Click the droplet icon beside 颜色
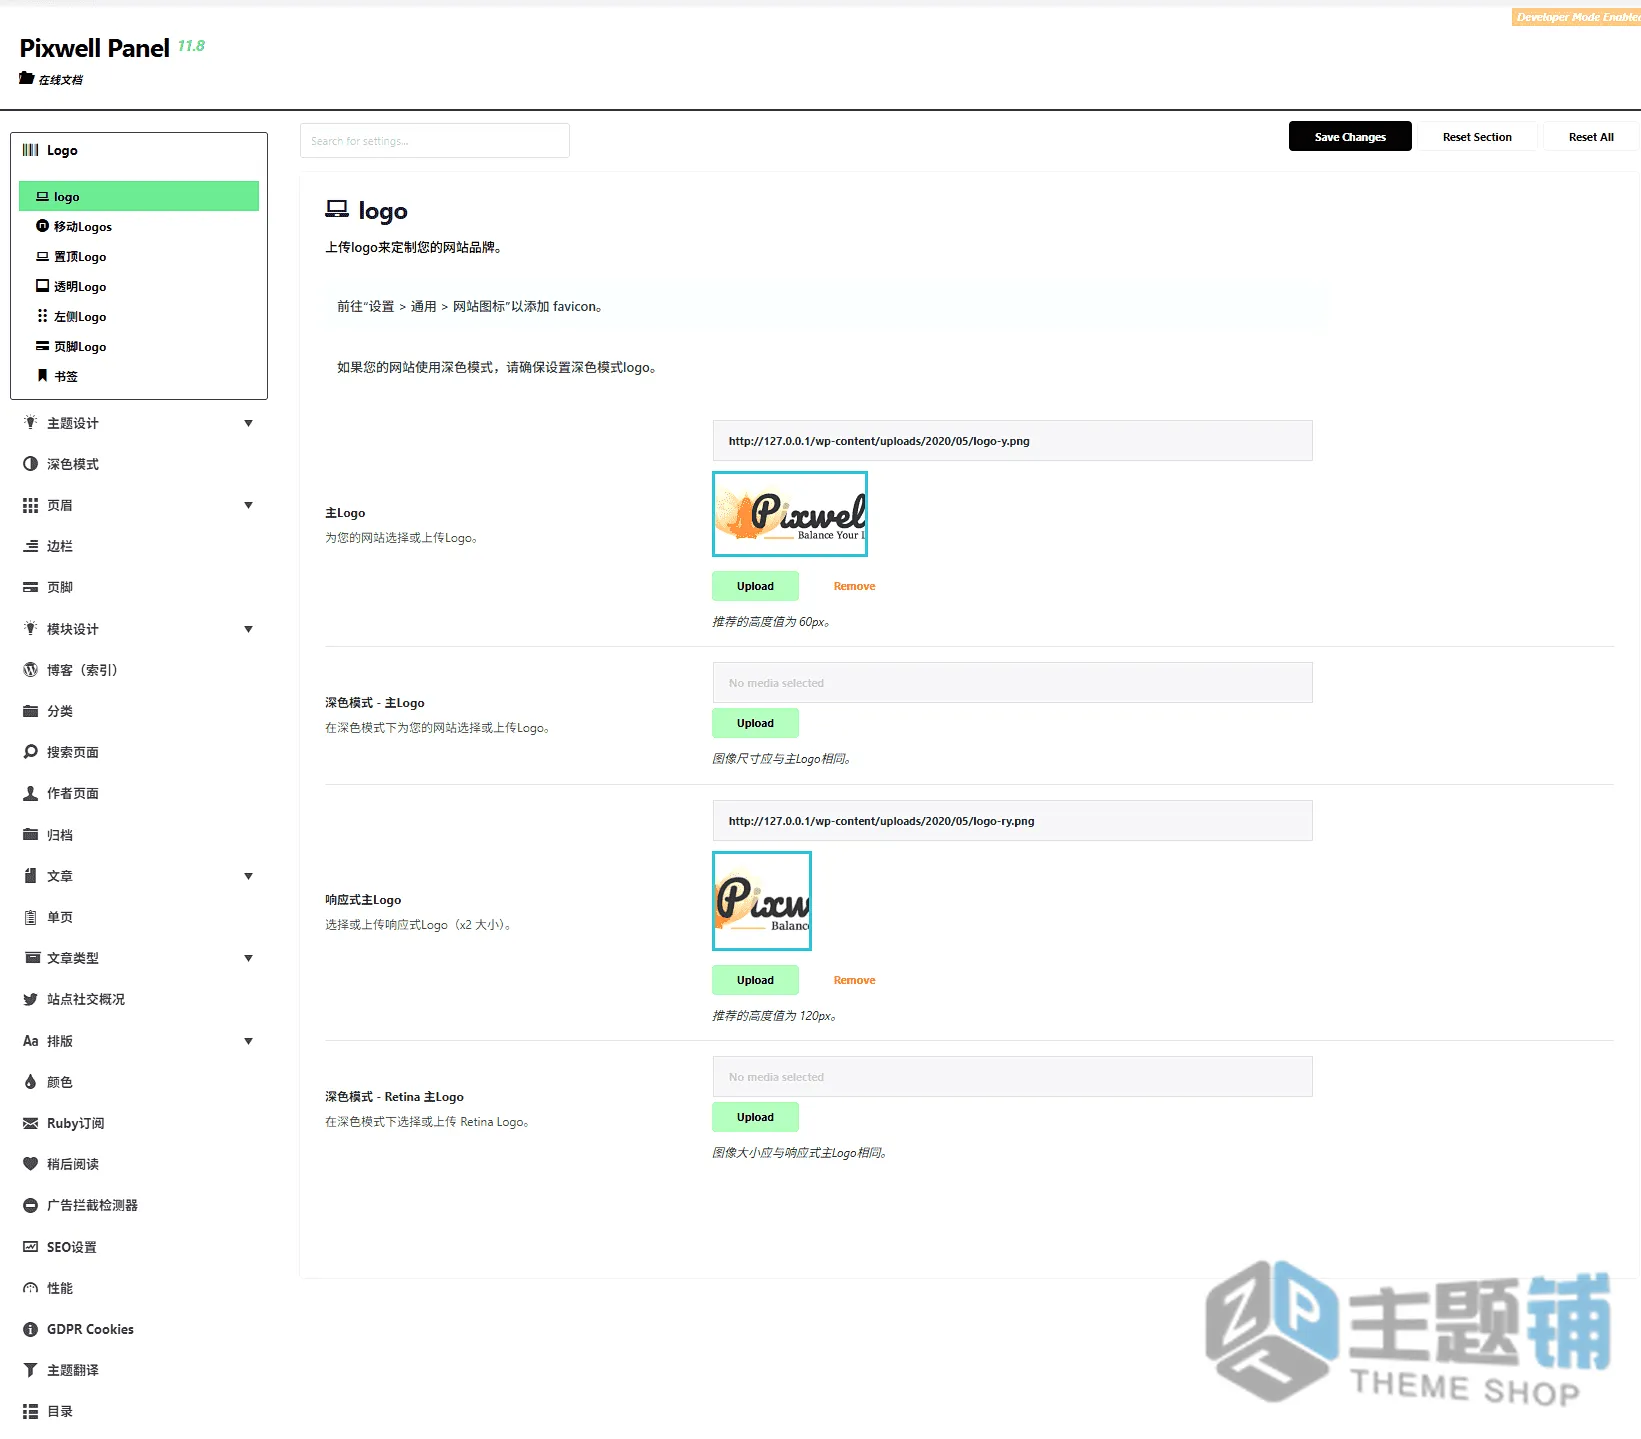Screen dimensions: 1641x1439 [x=30, y=1082]
